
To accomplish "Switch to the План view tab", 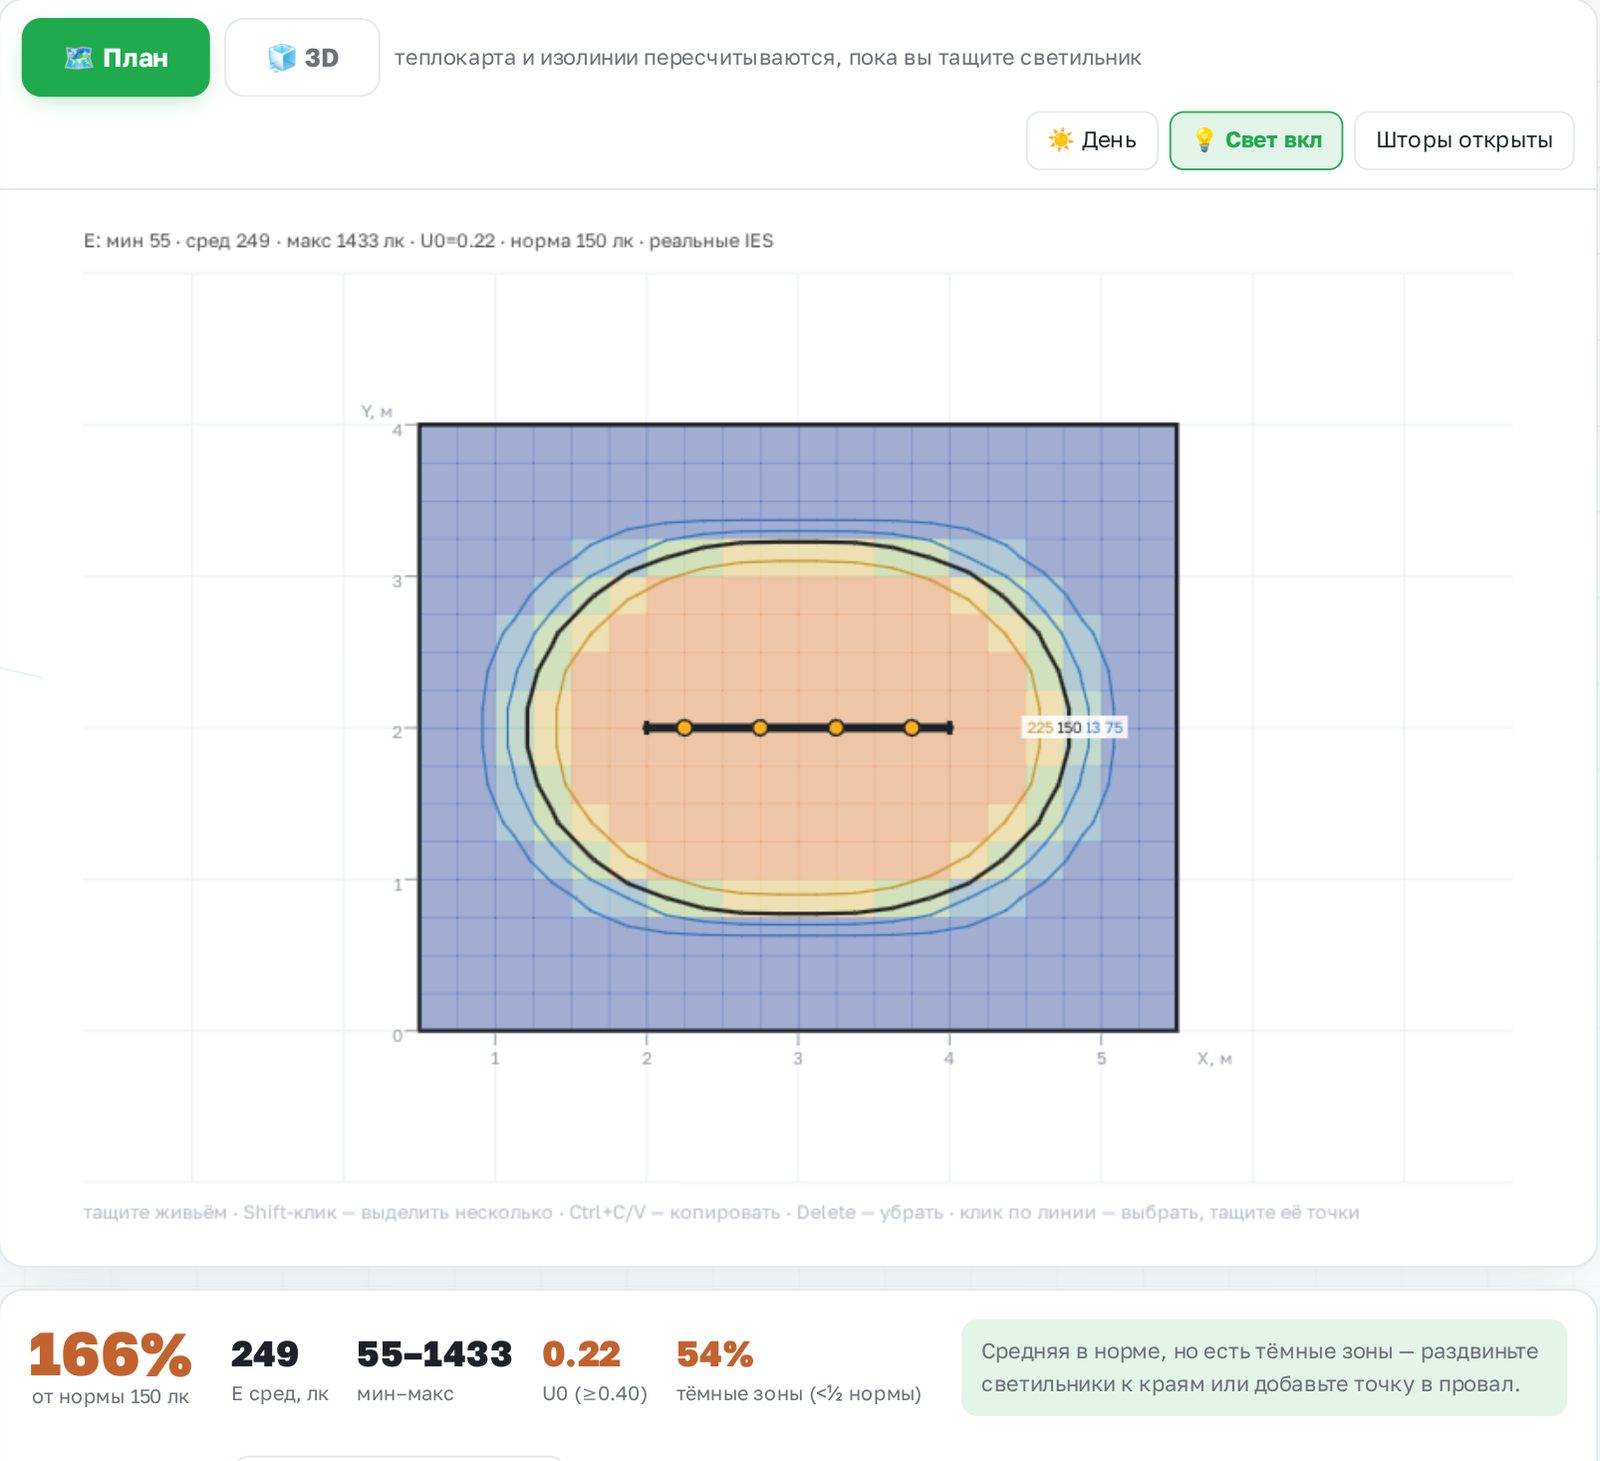I will [116, 57].
